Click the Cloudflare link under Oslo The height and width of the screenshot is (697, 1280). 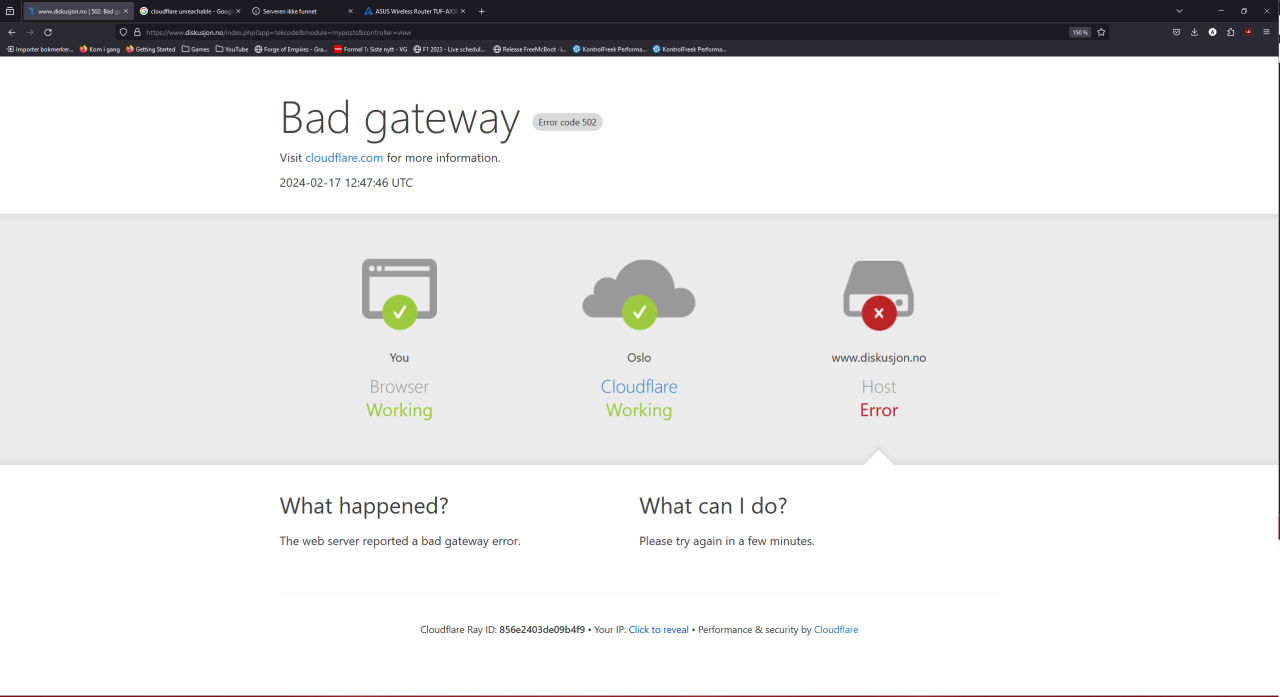(639, 387)
